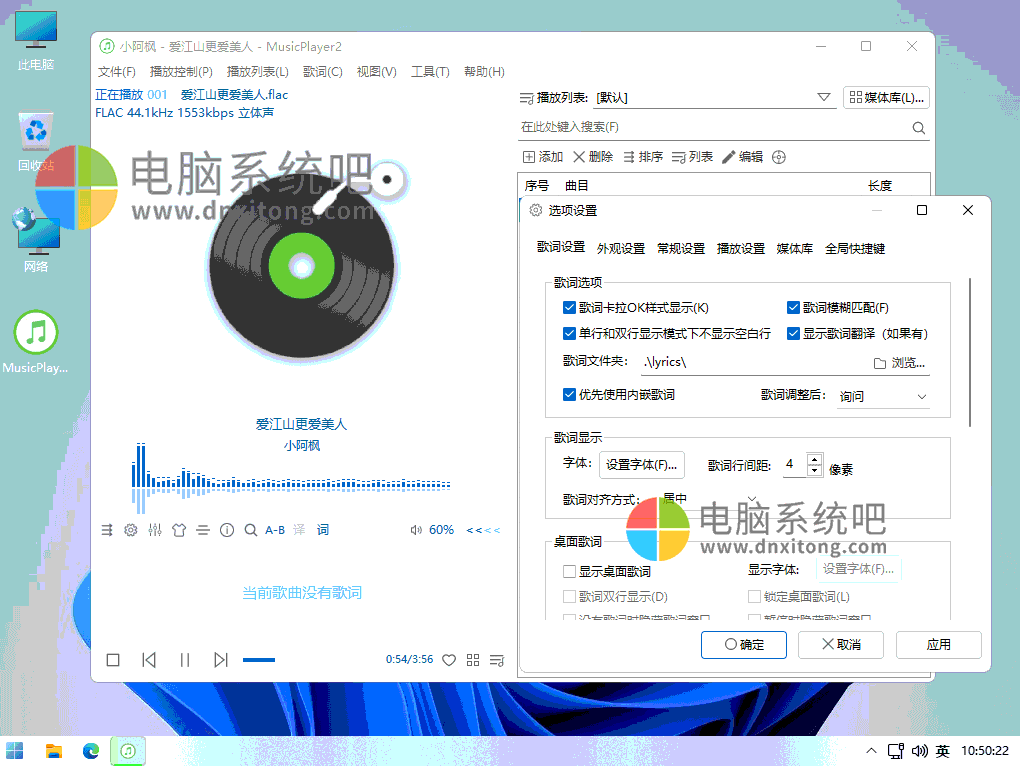The image size is (1020, 766).
Task: Click the <<<< playlist collapse arrows
Action: coord(483,530)
